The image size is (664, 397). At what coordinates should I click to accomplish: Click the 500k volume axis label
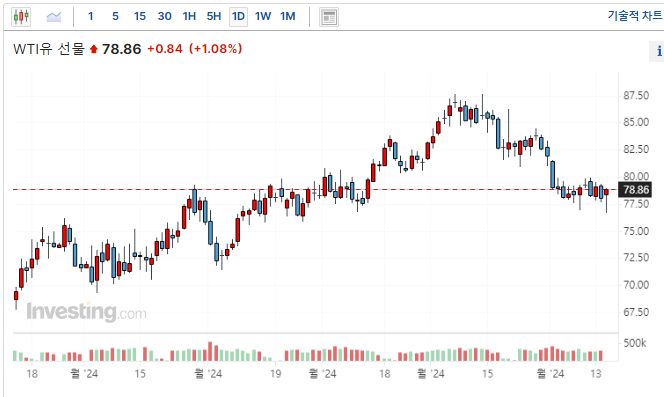(x=635, y=343)
